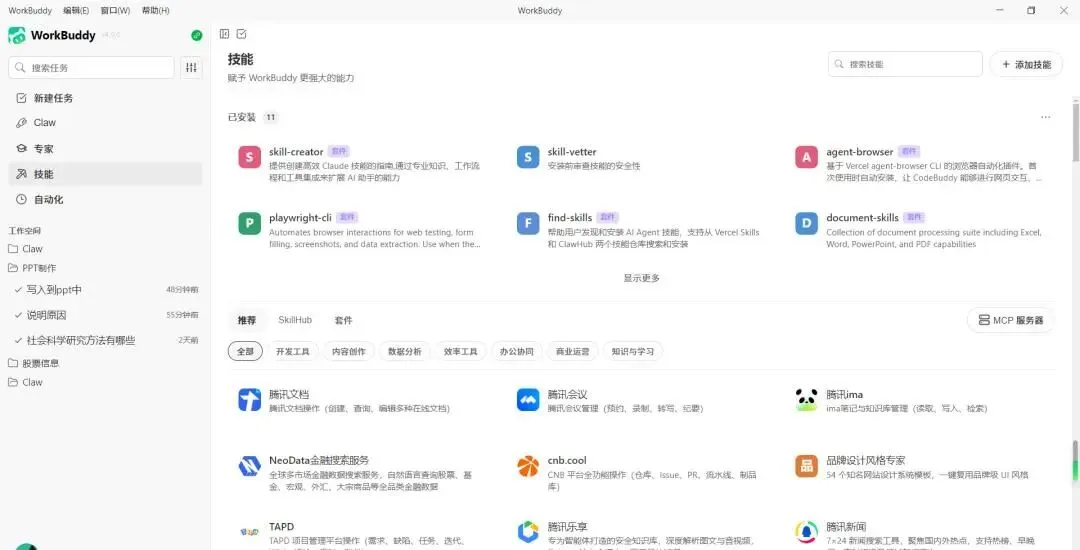Select the 全部 category filter
Screen dimensions: 1080x550
point(245,352)
